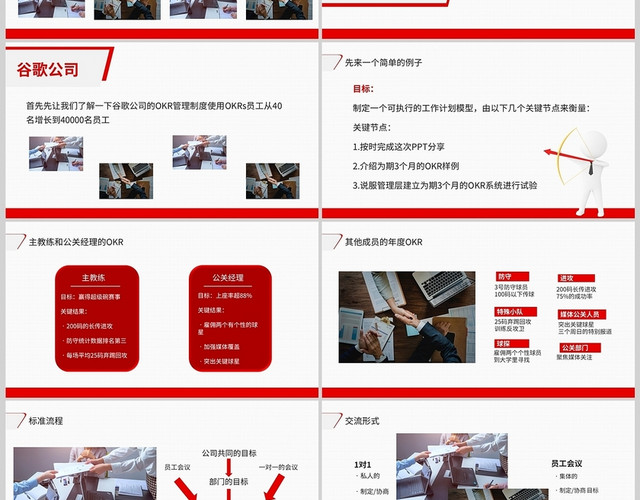Select line 3.说服管理层建立为期3个月的OKR系统进行试验

tap(445, 185)
